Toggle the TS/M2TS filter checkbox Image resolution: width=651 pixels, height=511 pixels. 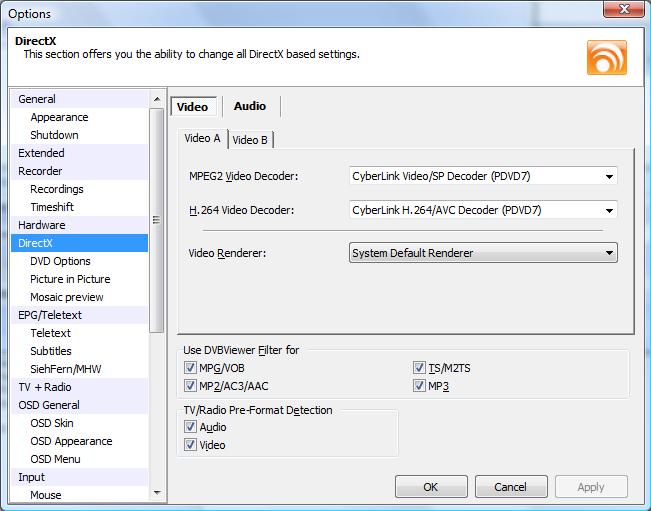[420, 368]
